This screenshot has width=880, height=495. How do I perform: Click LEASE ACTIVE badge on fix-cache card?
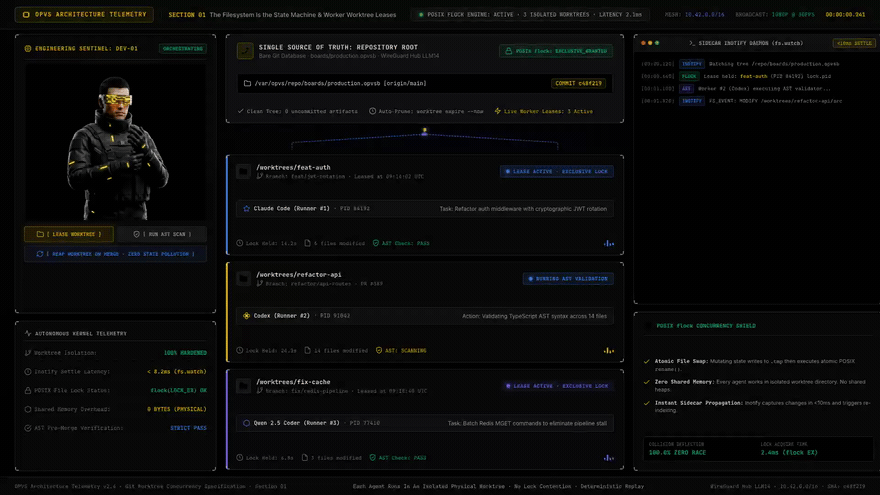pyautogui.click(x=557, y=386)
